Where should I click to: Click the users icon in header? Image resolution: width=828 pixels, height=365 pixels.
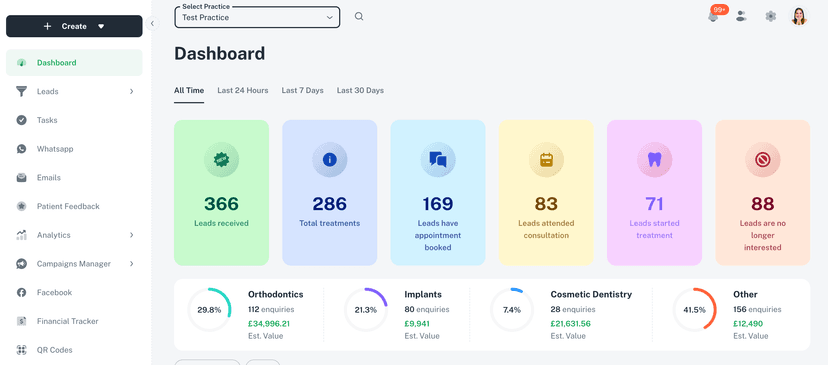tap(741, 16)
